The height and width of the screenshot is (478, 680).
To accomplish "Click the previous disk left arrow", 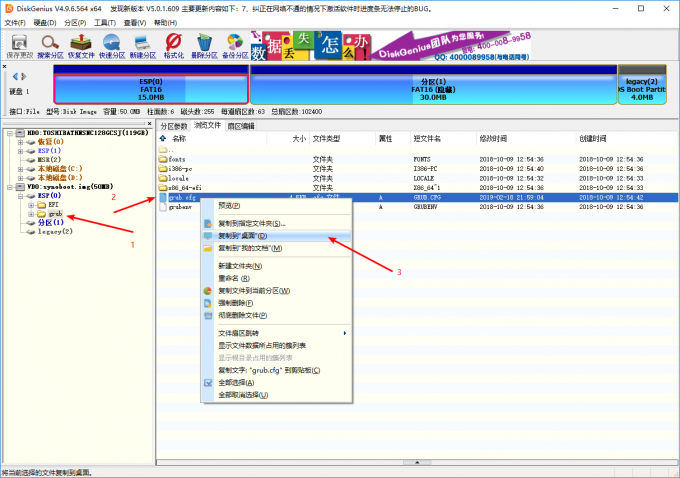I will (x=7, y=76).
